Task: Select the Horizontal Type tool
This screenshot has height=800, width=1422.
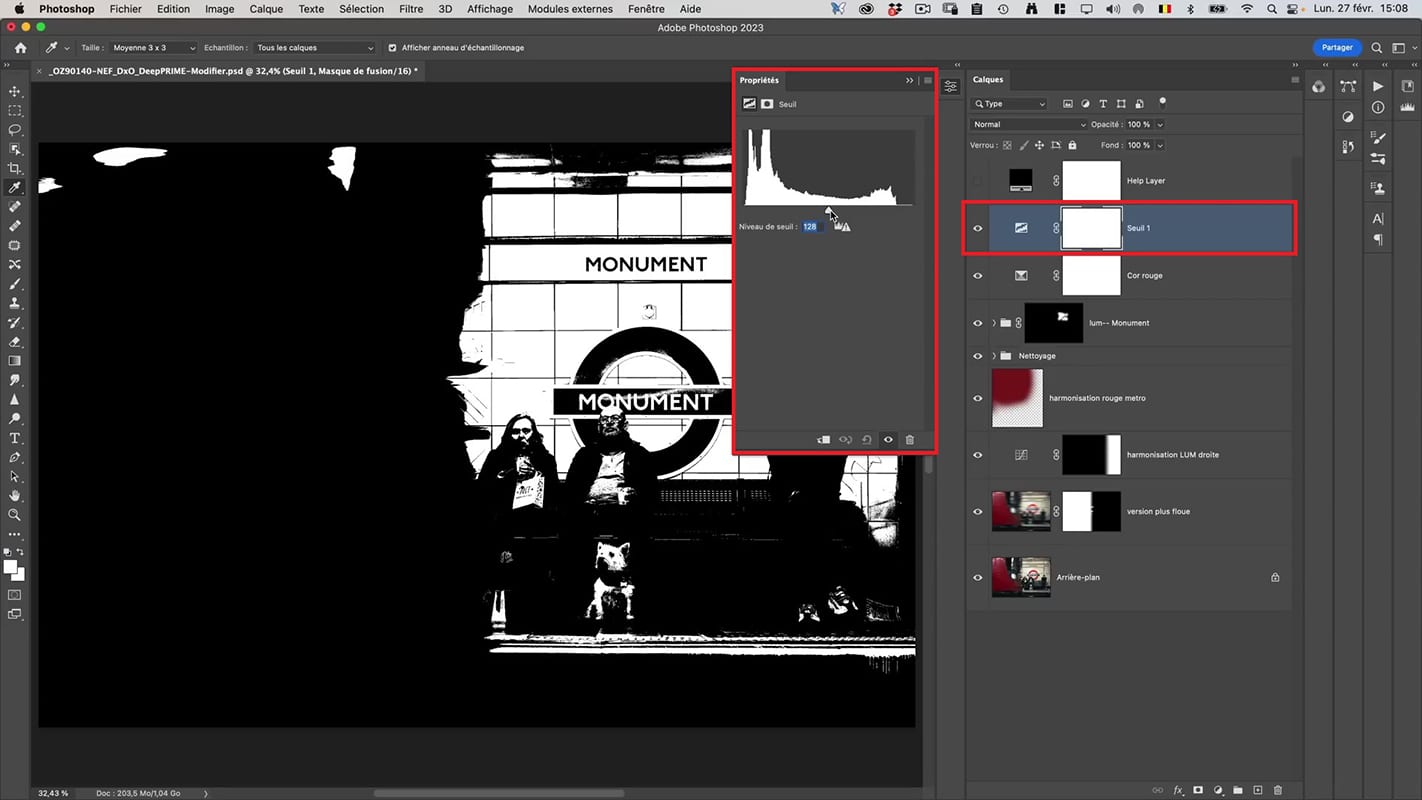Action: pos(15,438)
